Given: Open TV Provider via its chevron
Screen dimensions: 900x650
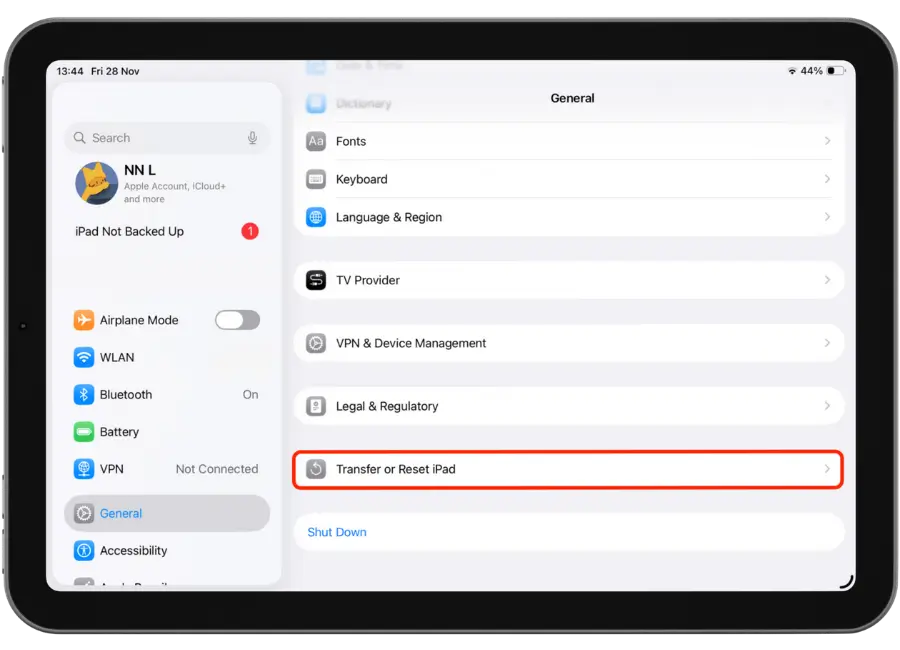Looking at the screenshot, I should [827, 280].
